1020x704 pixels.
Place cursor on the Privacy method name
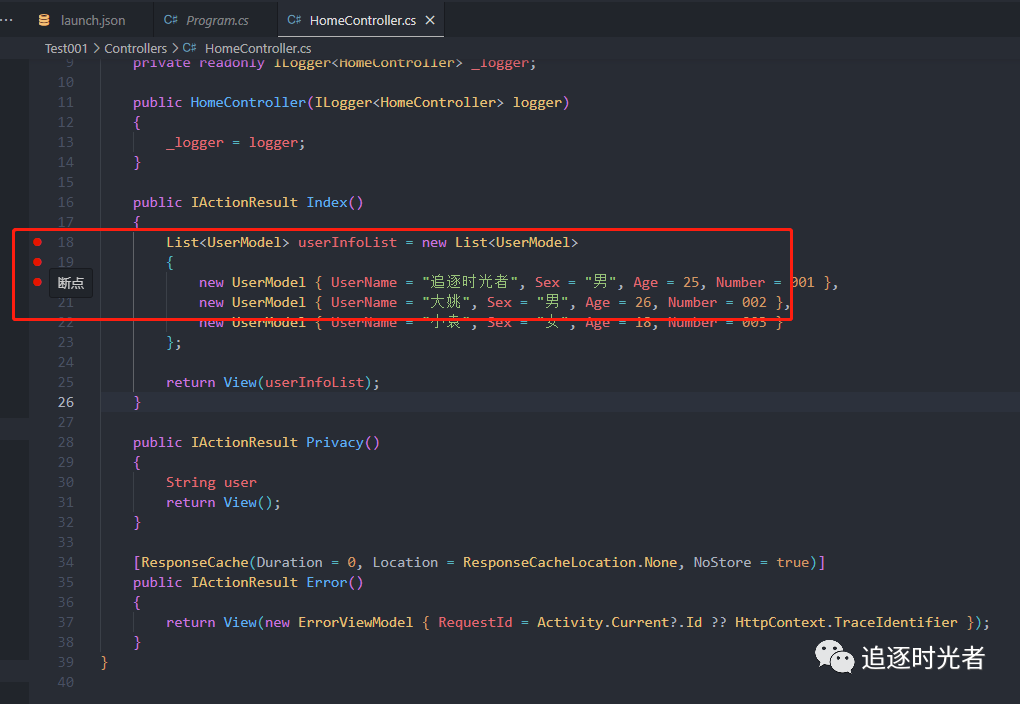pos(335,442)
